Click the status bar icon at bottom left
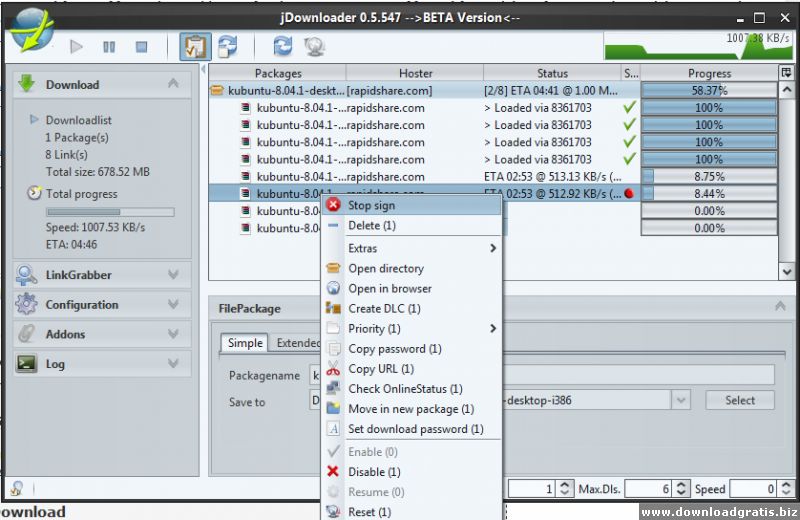 pos(17,488)
